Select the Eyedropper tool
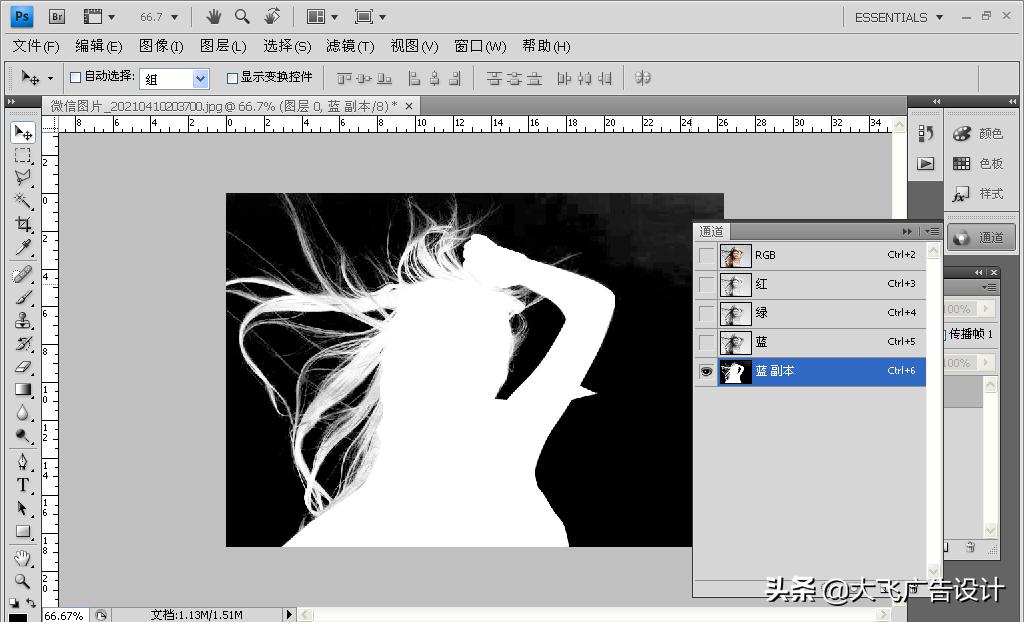This screenshot has height=622, width=1024. tap(23, 248)
